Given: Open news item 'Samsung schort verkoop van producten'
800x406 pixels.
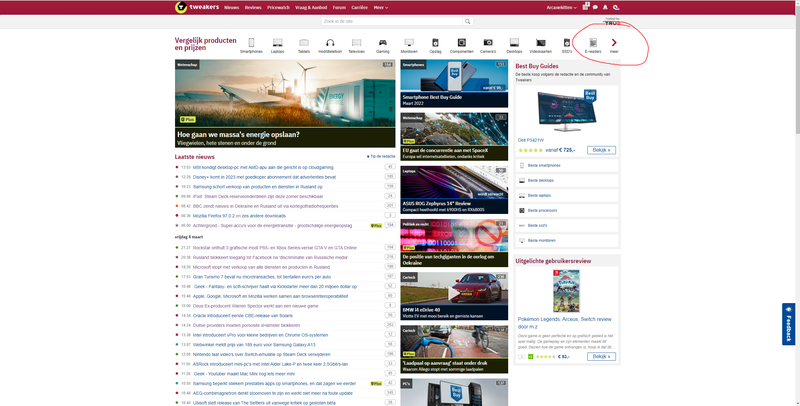Looking at the screenshot, I should click(x=258, y=187).
